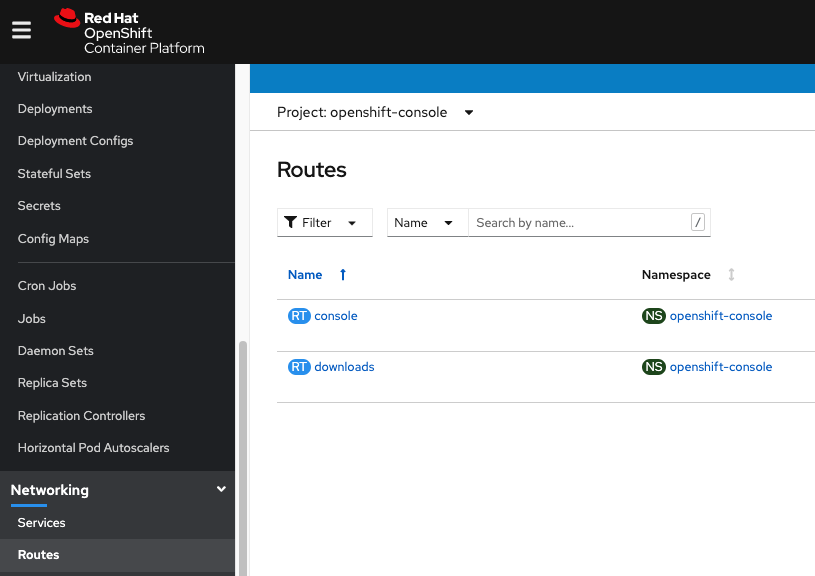Go to Deployments in the sidebar
The image size is (815, 576).
tap(55, 109)
